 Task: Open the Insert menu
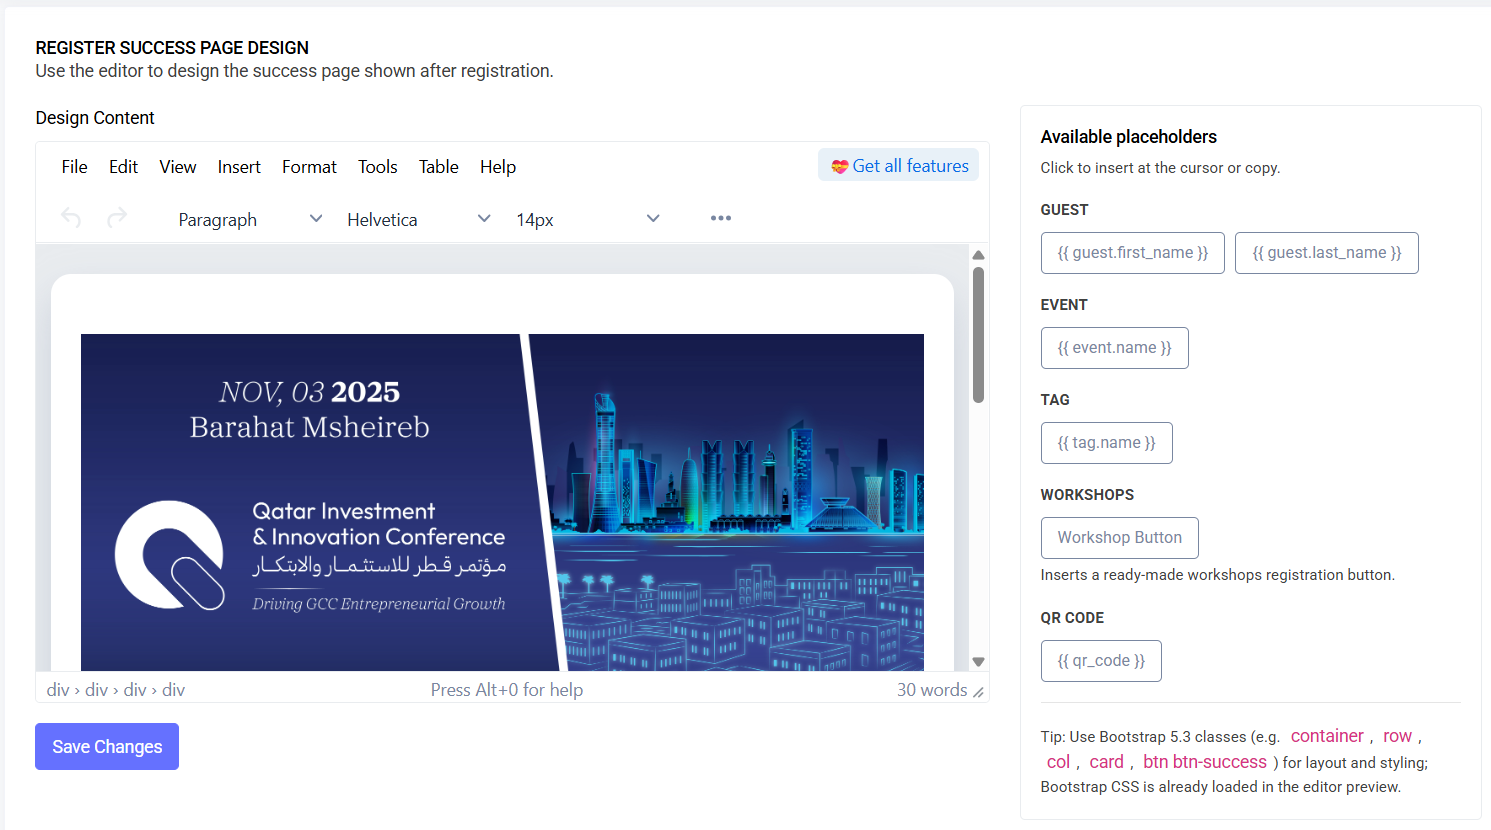pyautogui.click(x=239, y=166)
